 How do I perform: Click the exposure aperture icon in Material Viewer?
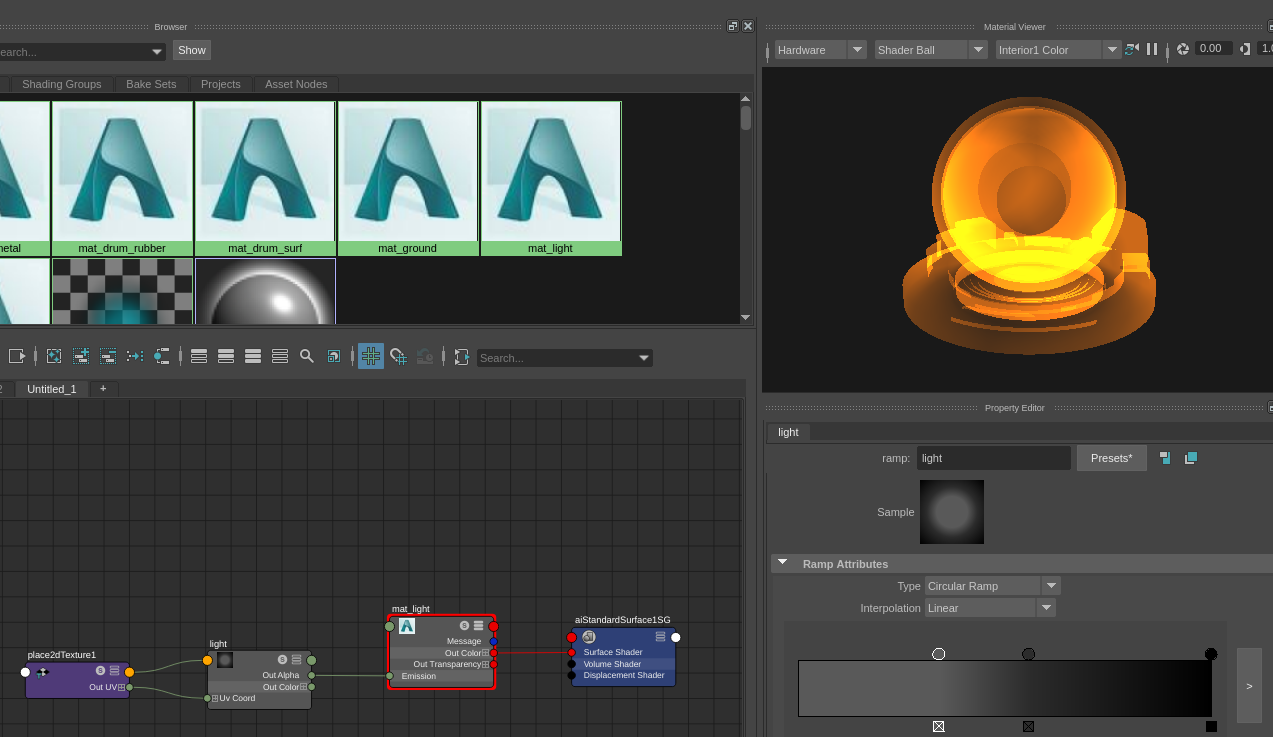(1183, 49)
